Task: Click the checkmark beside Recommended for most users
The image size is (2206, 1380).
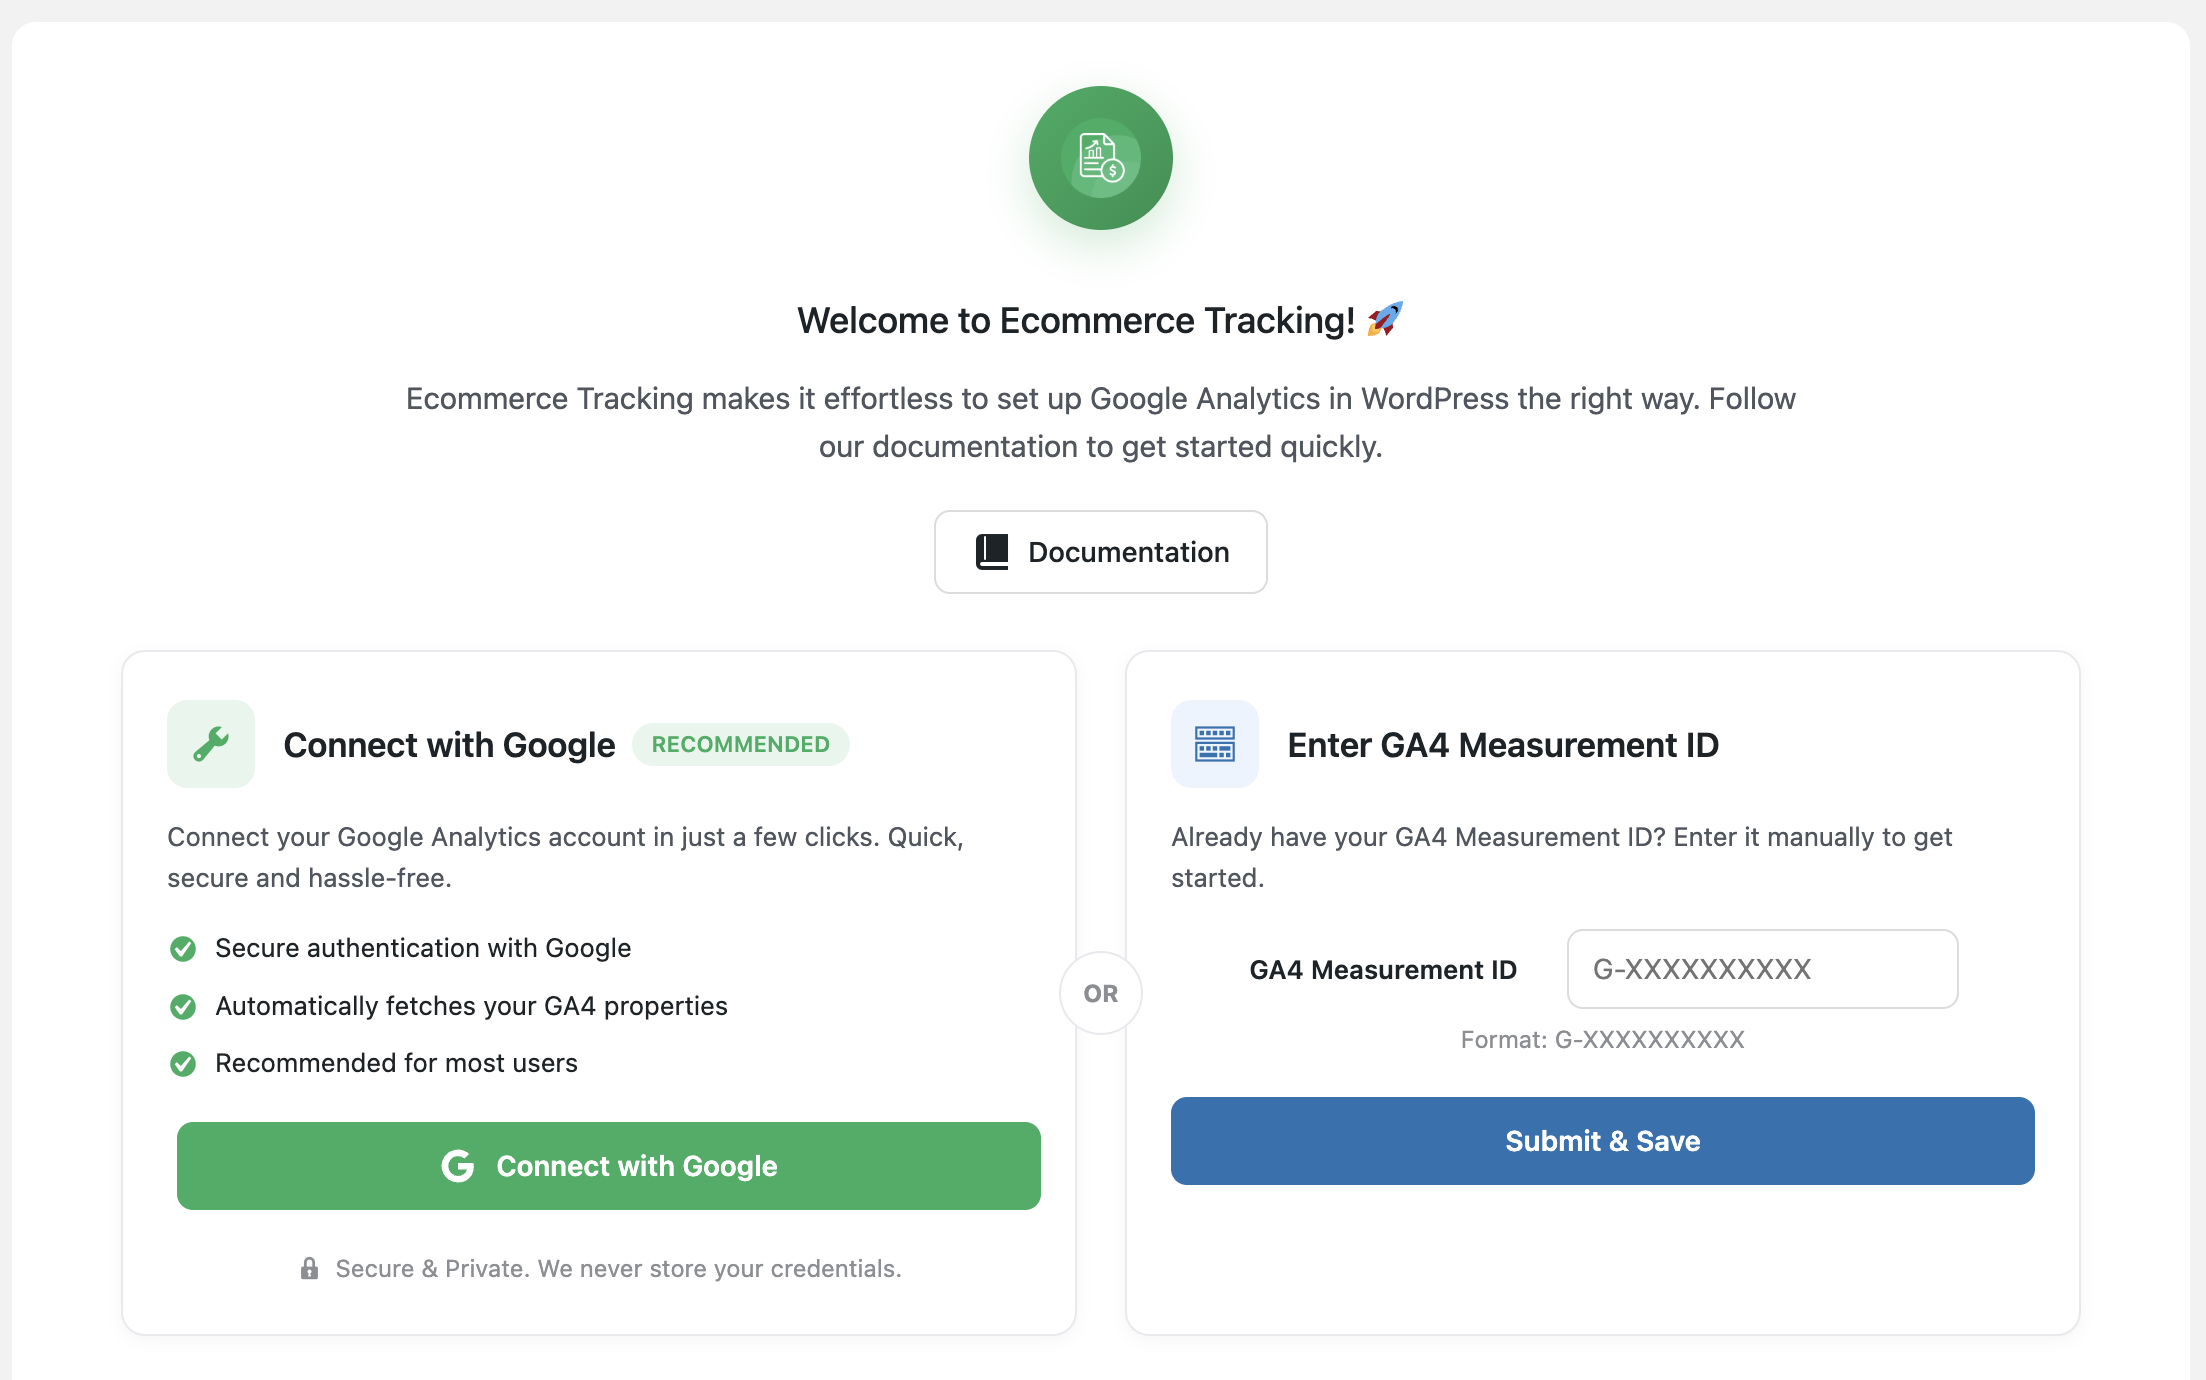Action: click(x=183, y=1063)
